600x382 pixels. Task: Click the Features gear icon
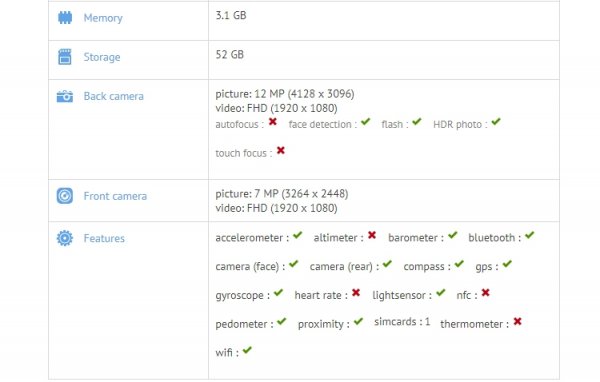coord(65,238)
